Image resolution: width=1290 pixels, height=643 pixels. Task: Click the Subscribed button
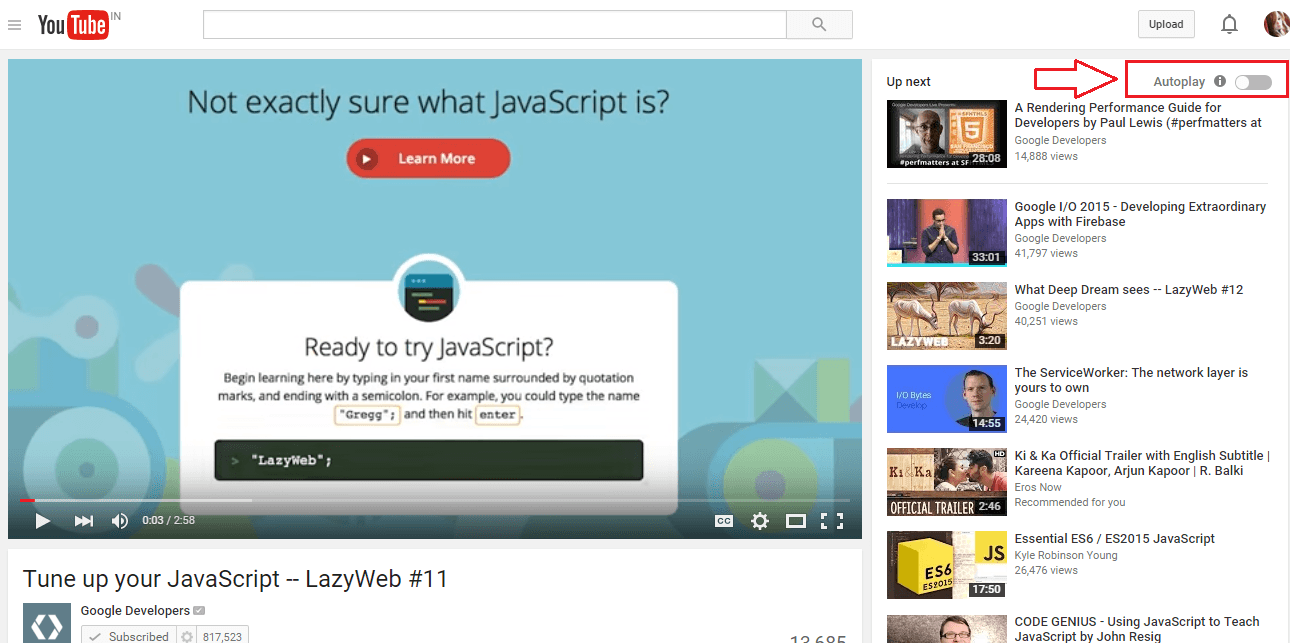coord(129,635)
